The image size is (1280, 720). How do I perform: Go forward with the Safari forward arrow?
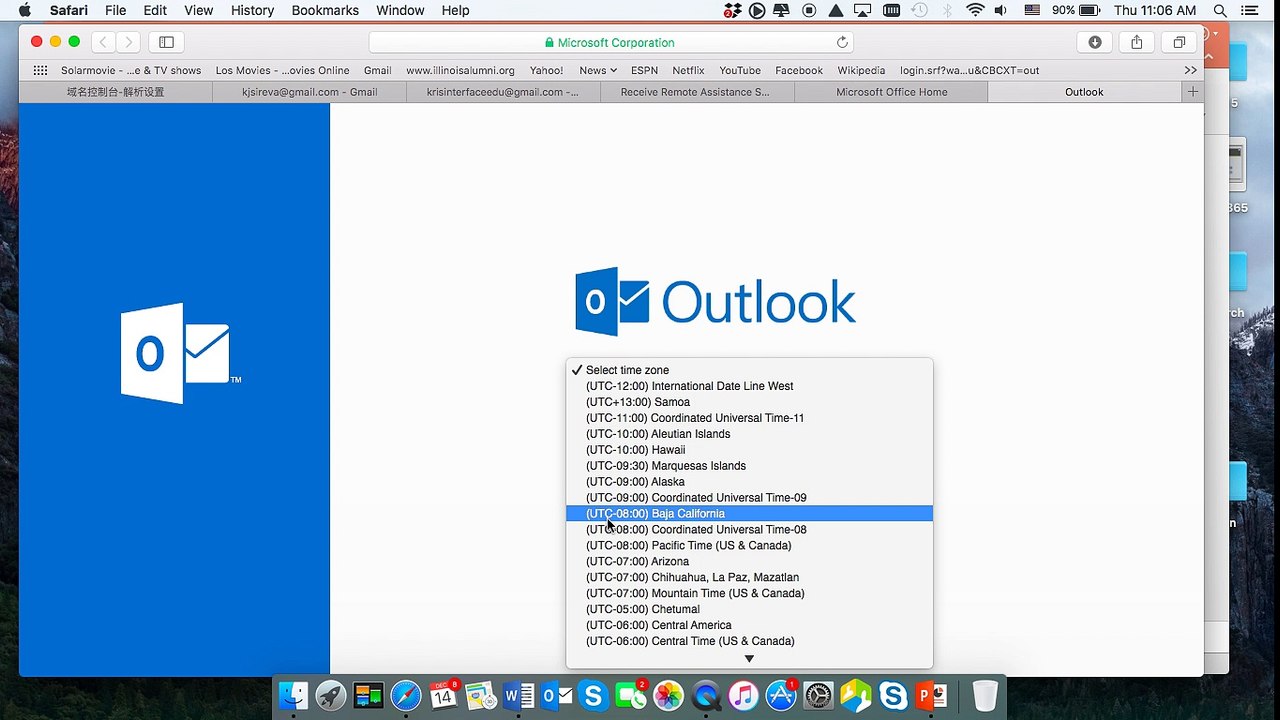pyautogui.click(x=128, y=42)
